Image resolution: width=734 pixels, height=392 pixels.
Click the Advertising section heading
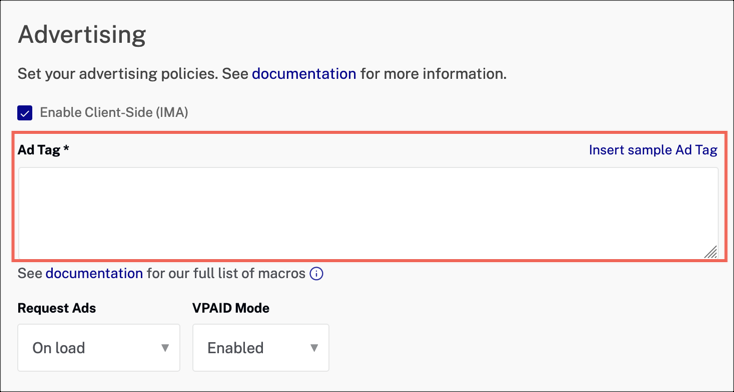[82, 35]
